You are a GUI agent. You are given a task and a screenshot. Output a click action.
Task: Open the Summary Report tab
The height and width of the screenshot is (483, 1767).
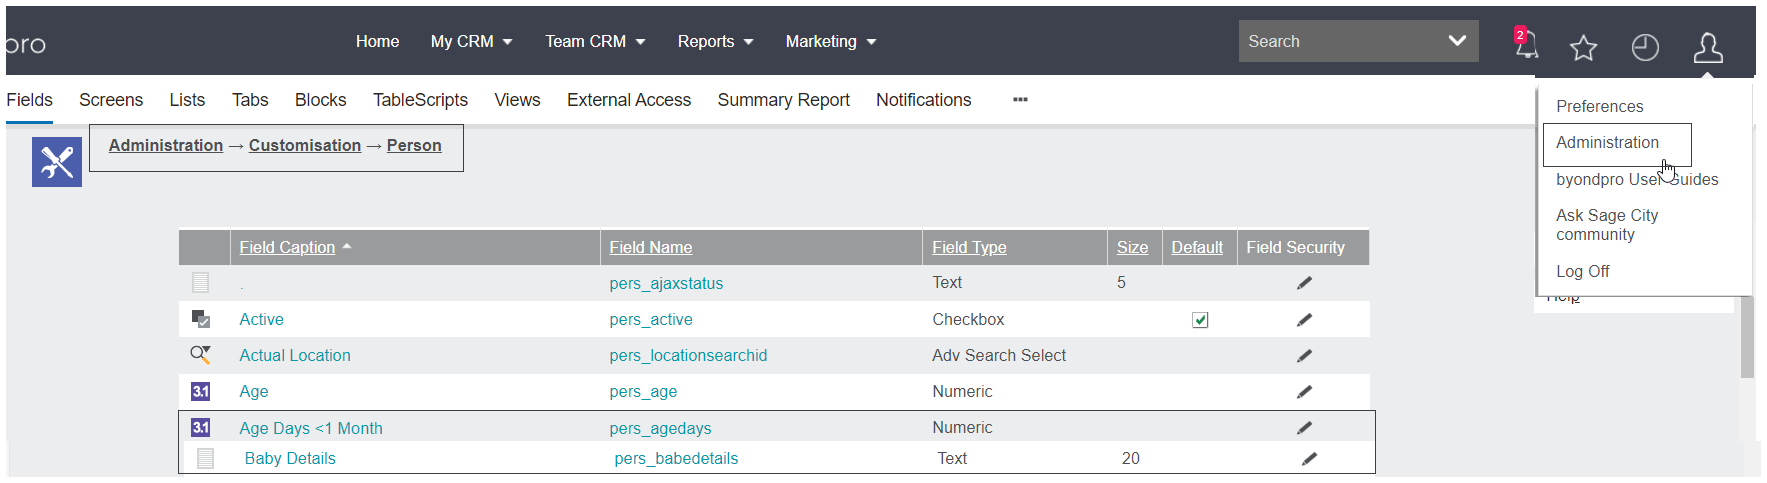[x=783, y=100]
